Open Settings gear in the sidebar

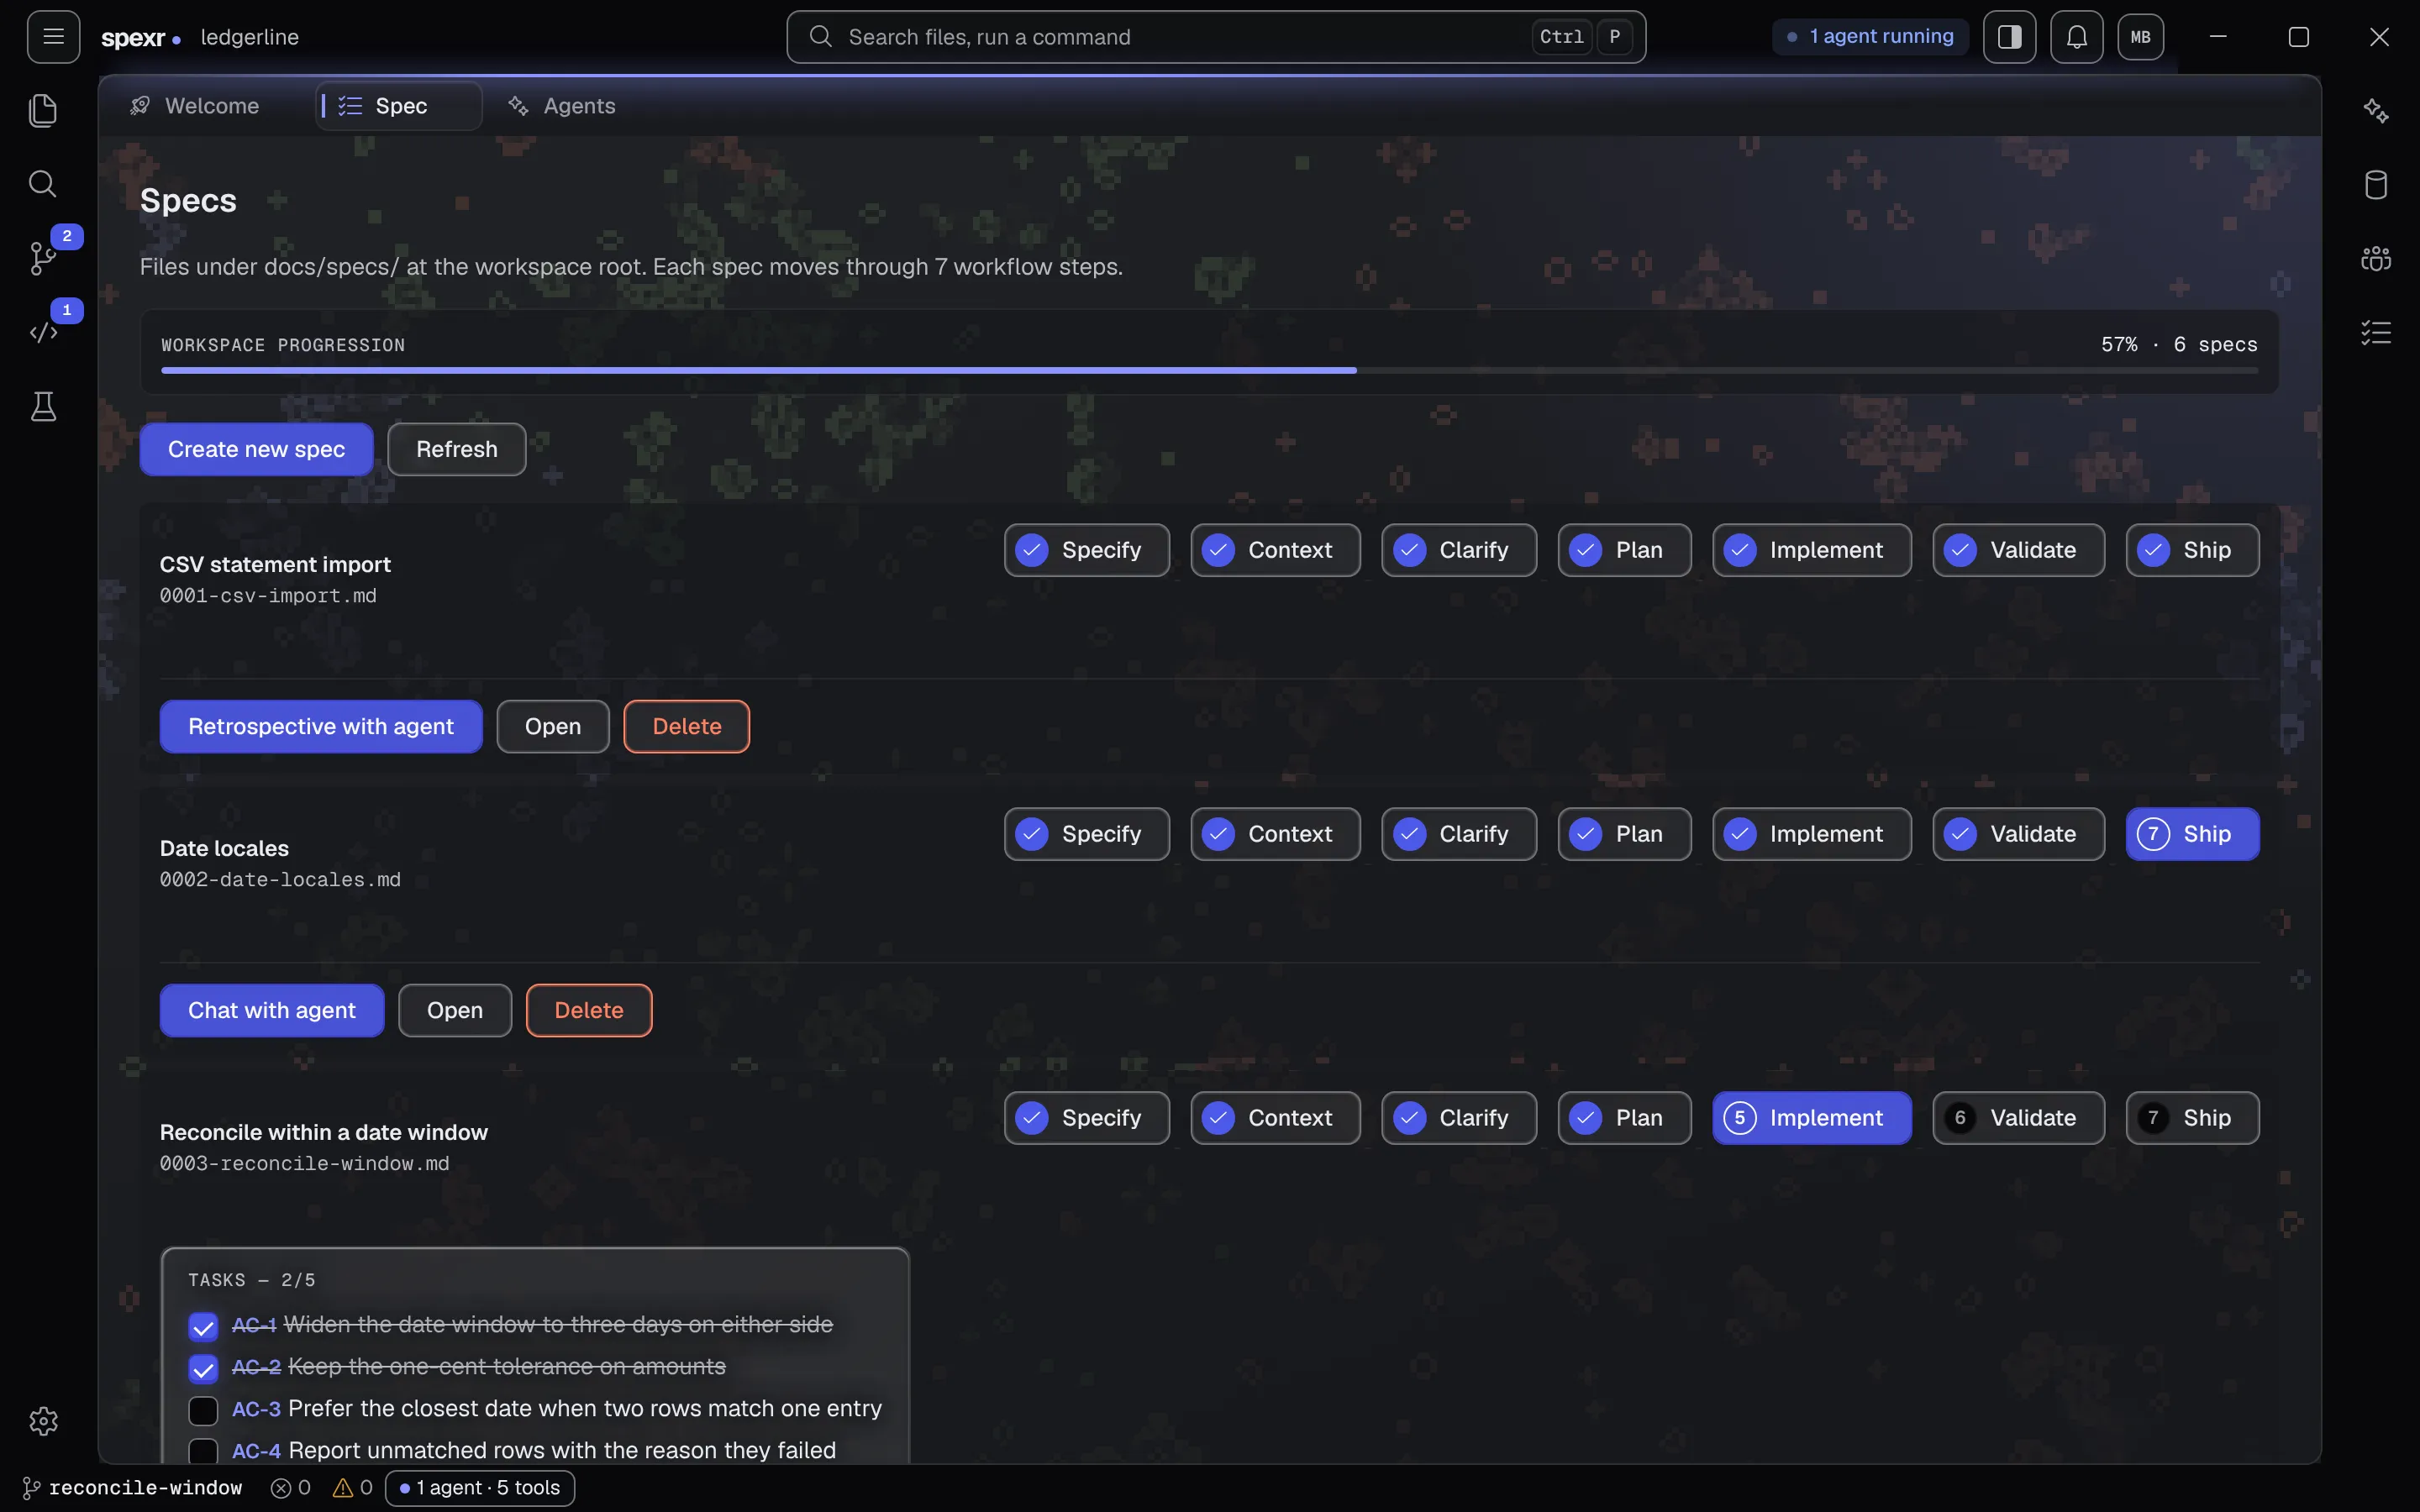[x=43, y=1421]
